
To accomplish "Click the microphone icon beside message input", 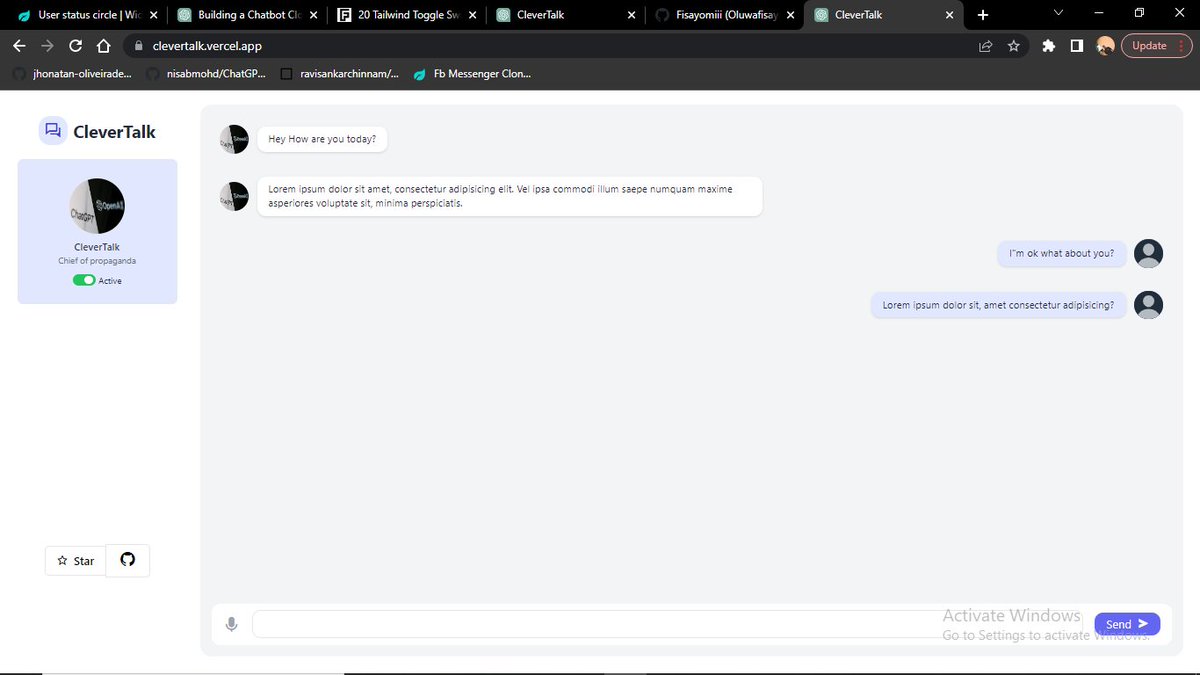I will (x=232, y=624).
